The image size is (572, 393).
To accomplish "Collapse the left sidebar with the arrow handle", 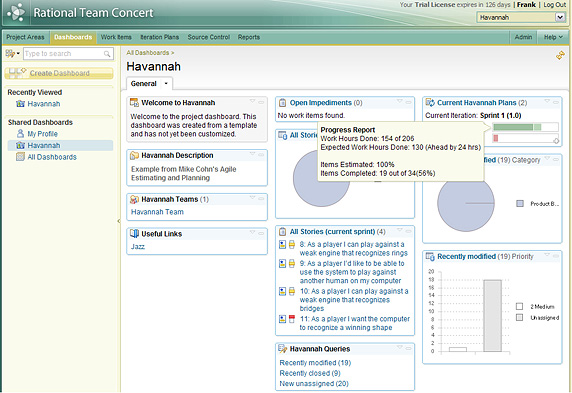I will tap(119, 221).
